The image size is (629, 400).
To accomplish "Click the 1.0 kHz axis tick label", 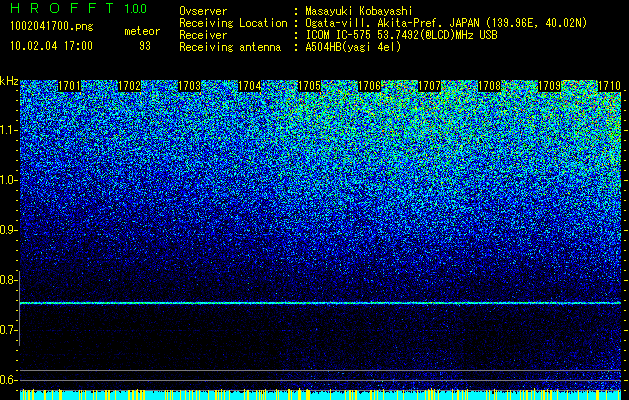I will (x=8, y=181).
